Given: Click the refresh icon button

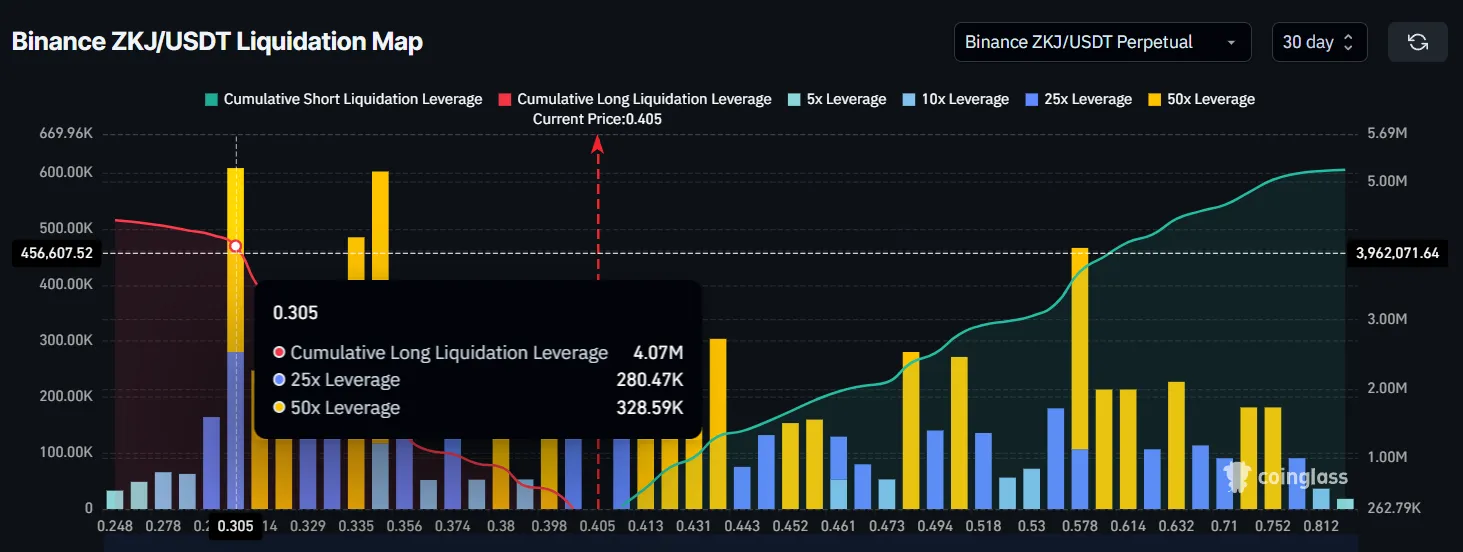Looking at the screenshot, I should (1417, 42).
